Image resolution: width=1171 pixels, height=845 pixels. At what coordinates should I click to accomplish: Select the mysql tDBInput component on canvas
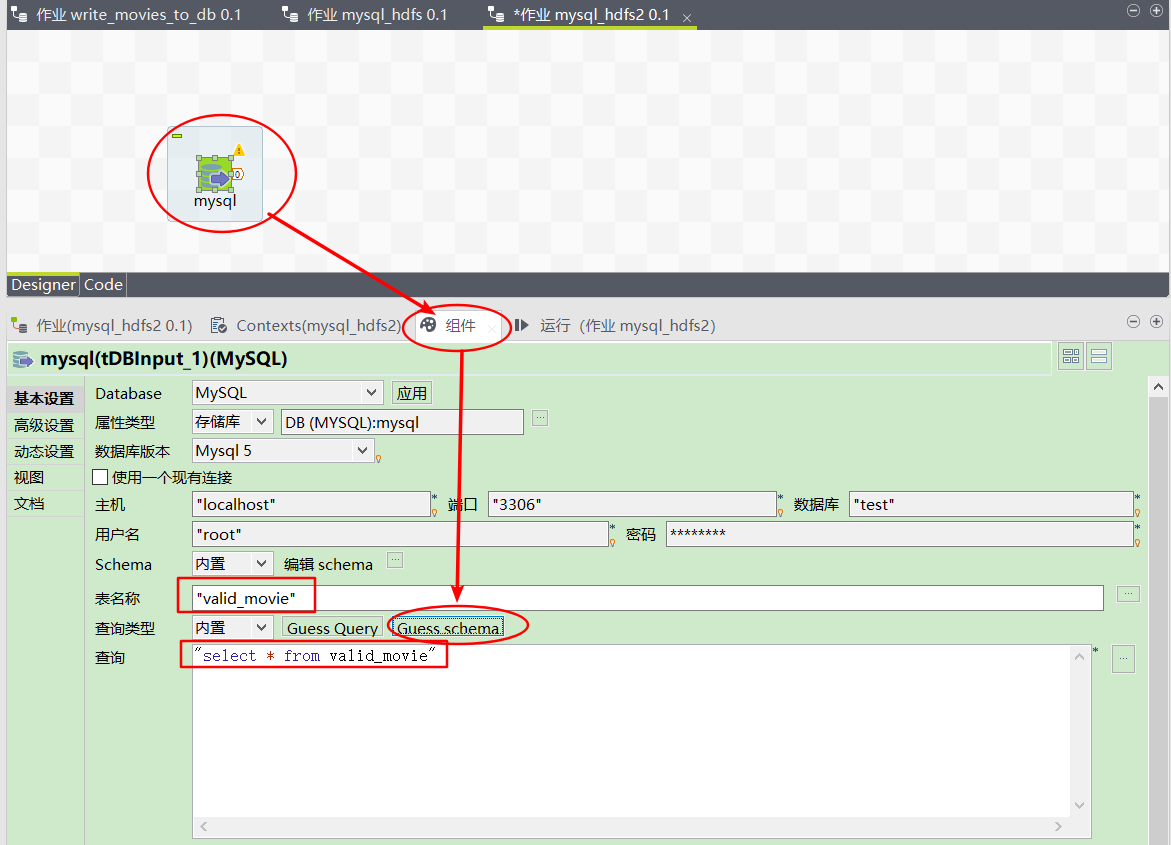(214, 175)
